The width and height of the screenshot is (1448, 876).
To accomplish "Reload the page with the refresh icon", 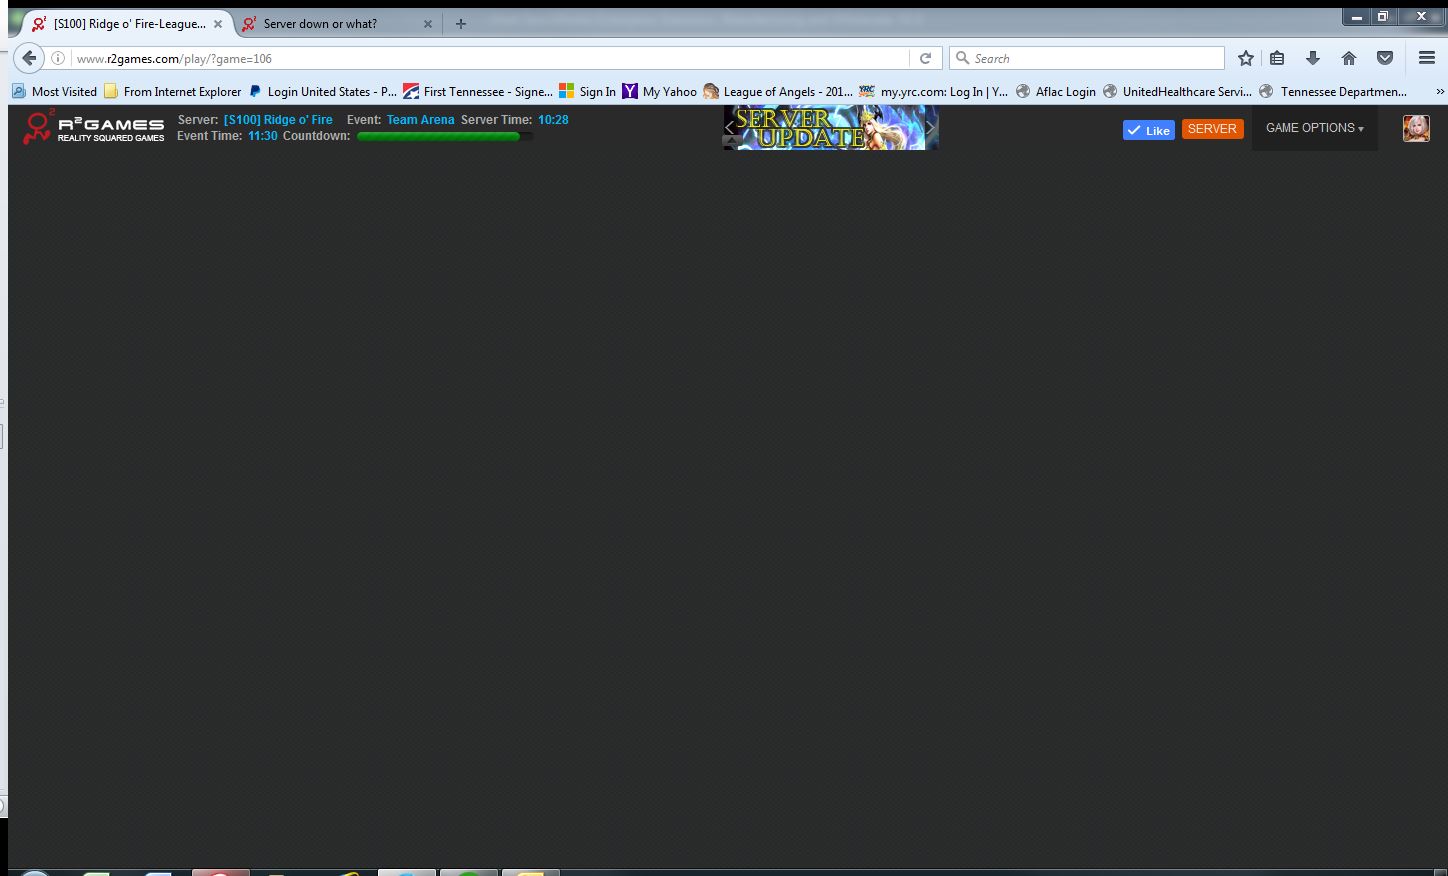I will click(x=925, y=58).
